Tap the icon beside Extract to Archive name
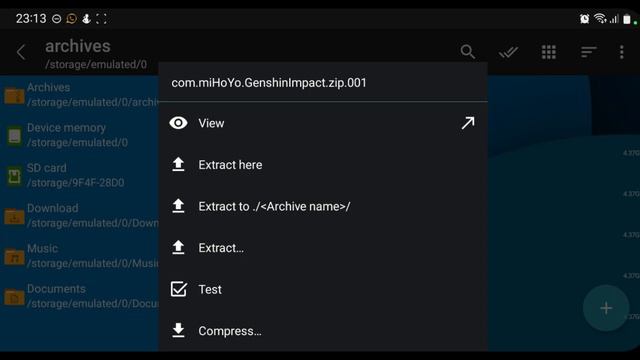640x360 pixels. (x=178, y=206)
